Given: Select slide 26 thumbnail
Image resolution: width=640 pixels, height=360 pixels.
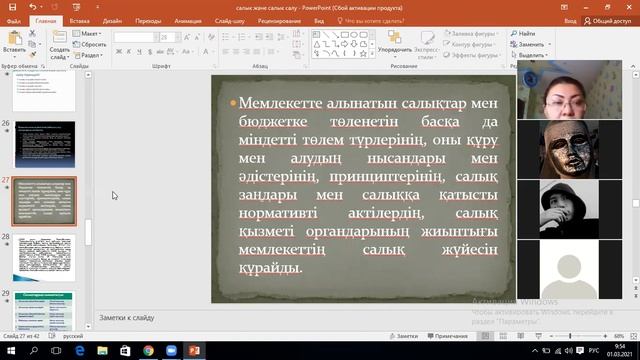Looking at the screenshot, I should coord(45,144).
